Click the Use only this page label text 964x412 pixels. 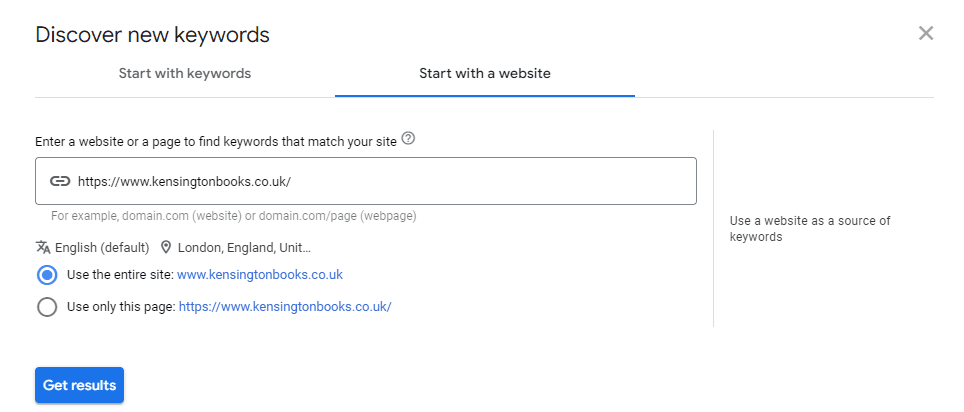122,307
